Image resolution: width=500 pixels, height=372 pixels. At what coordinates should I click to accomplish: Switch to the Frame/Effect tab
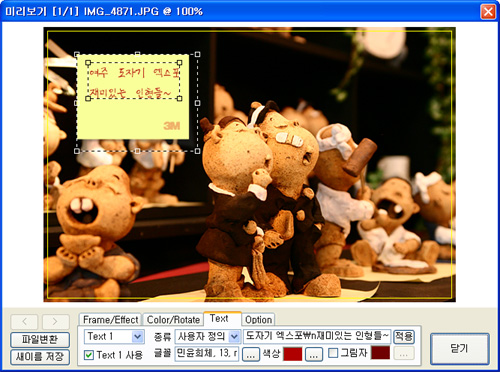110,320
